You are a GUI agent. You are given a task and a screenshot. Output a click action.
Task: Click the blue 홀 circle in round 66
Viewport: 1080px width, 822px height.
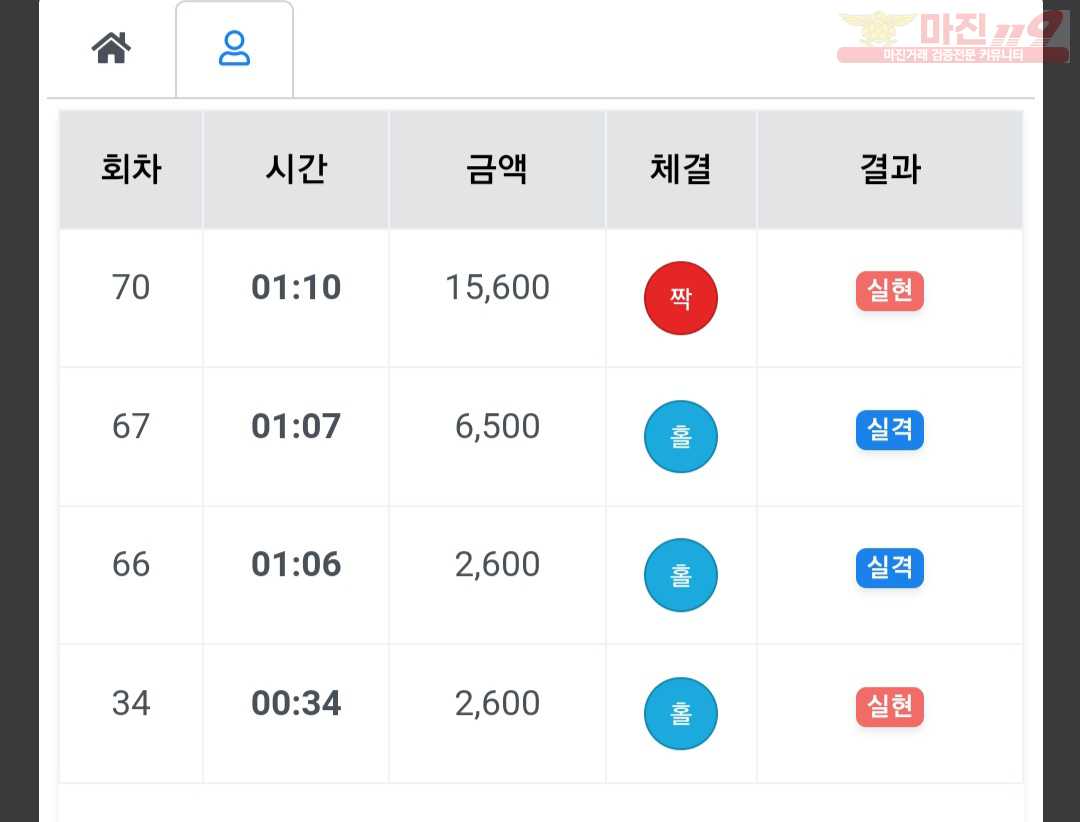click(681, 575)
